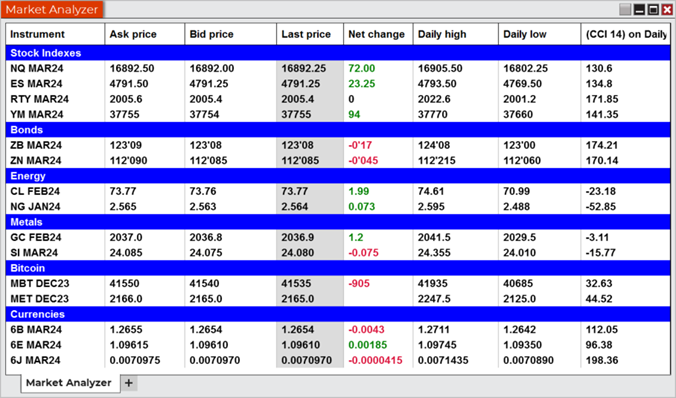Select the GC FEB24 instrument
The height and width of the screenshot is (398, 676).
pyautogui.click(x=36, y=237)
